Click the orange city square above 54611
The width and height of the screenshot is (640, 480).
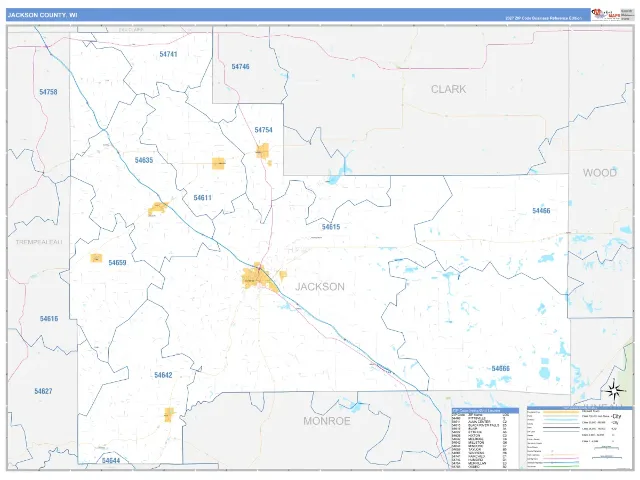point(218,163)
